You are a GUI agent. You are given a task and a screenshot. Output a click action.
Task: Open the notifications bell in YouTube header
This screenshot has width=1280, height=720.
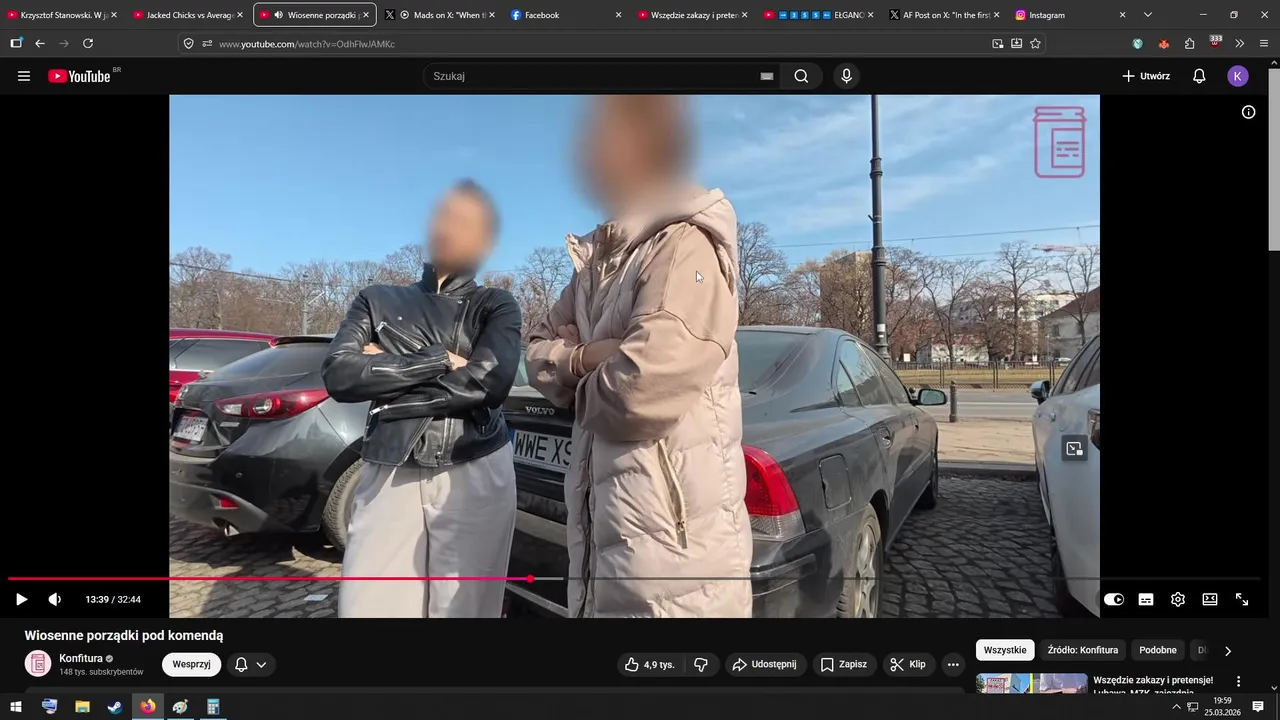coord(1199,76)
